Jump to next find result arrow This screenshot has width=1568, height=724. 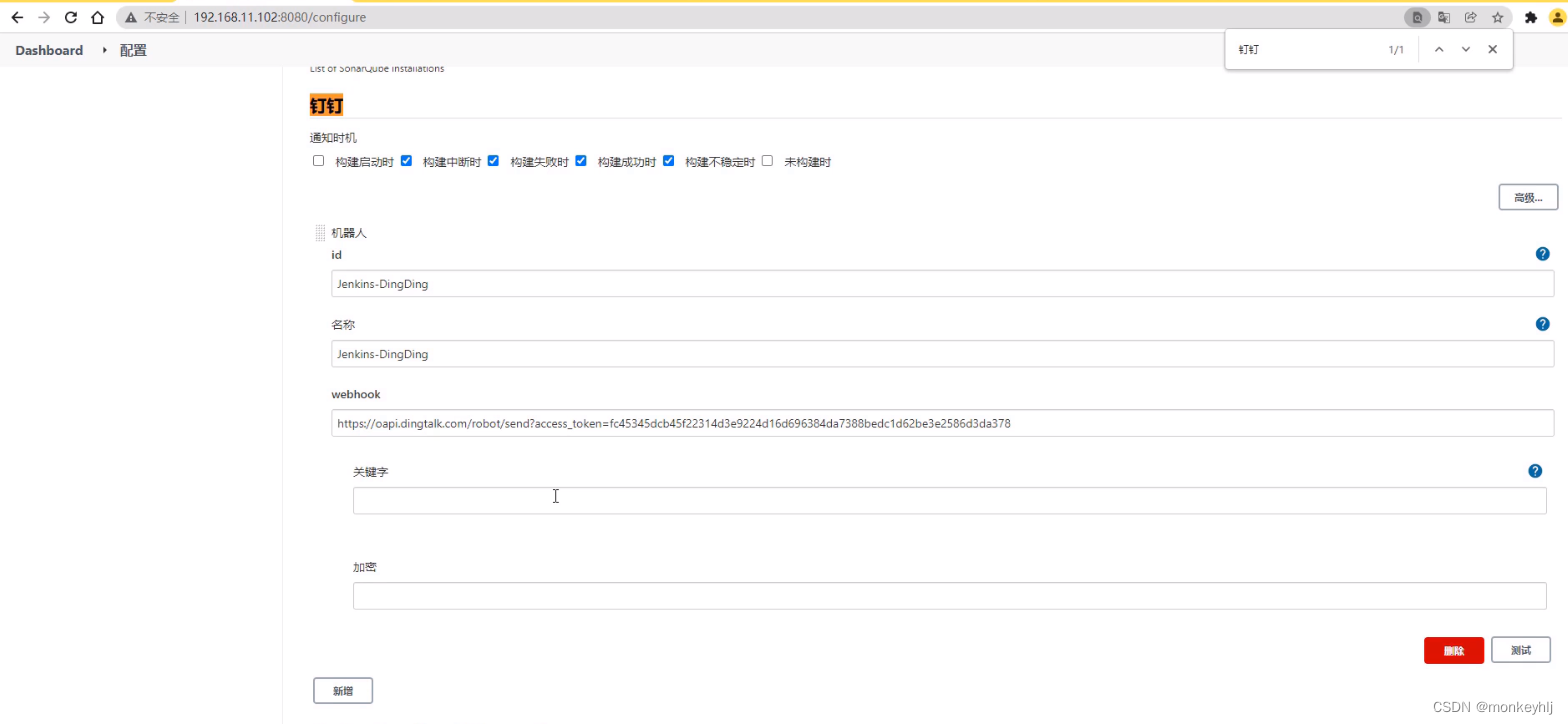coord(1466,49)
